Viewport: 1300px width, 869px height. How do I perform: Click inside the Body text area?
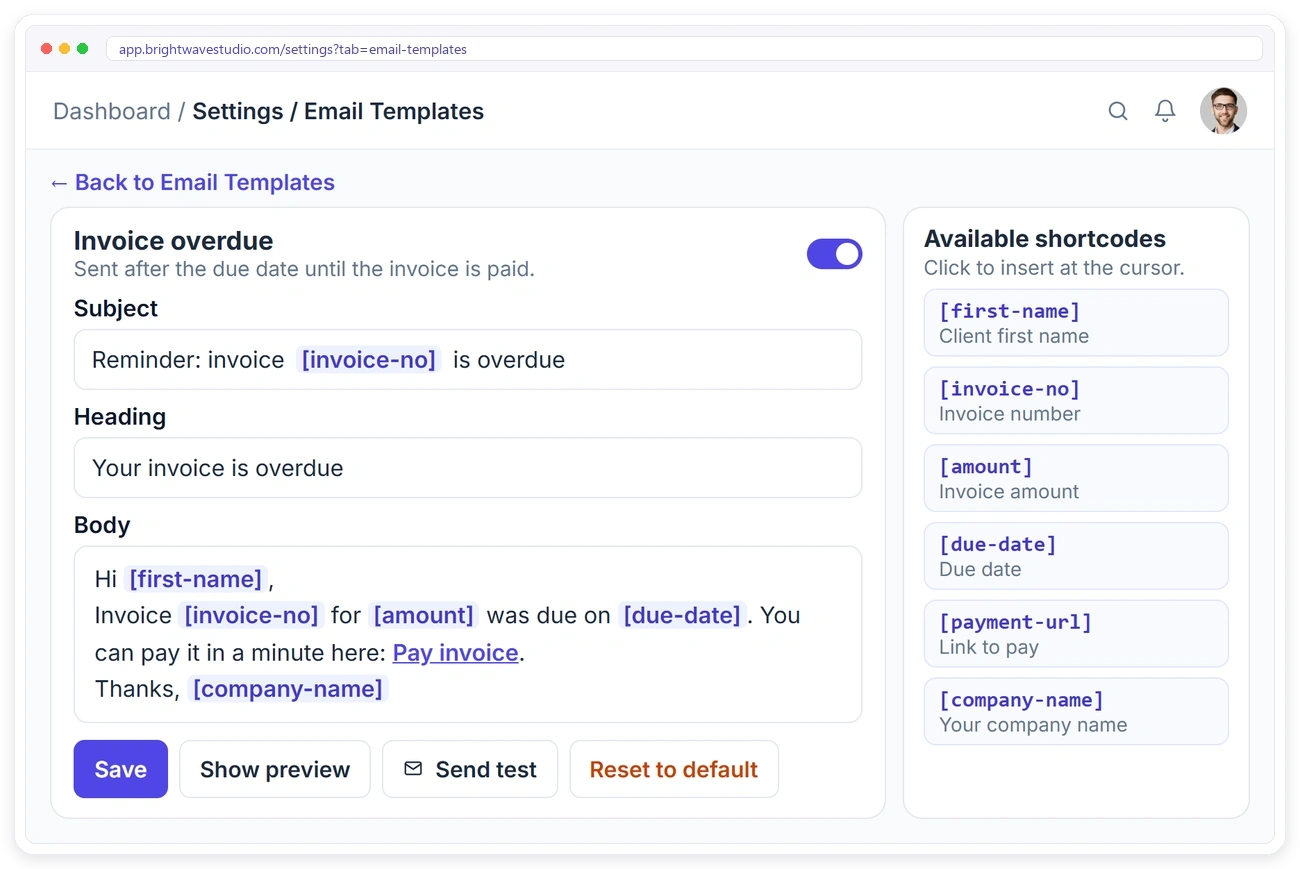pos(468,634)
